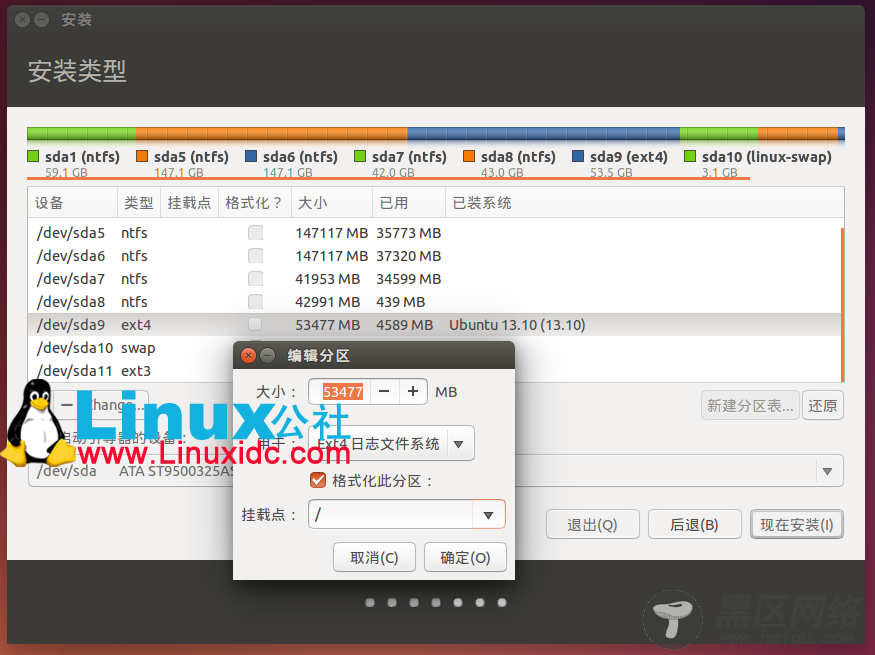This screenshot has height=655, width=875.
Task: Click the 35773 MB used value
Action: pyautogui.click(x=408, y=233)
